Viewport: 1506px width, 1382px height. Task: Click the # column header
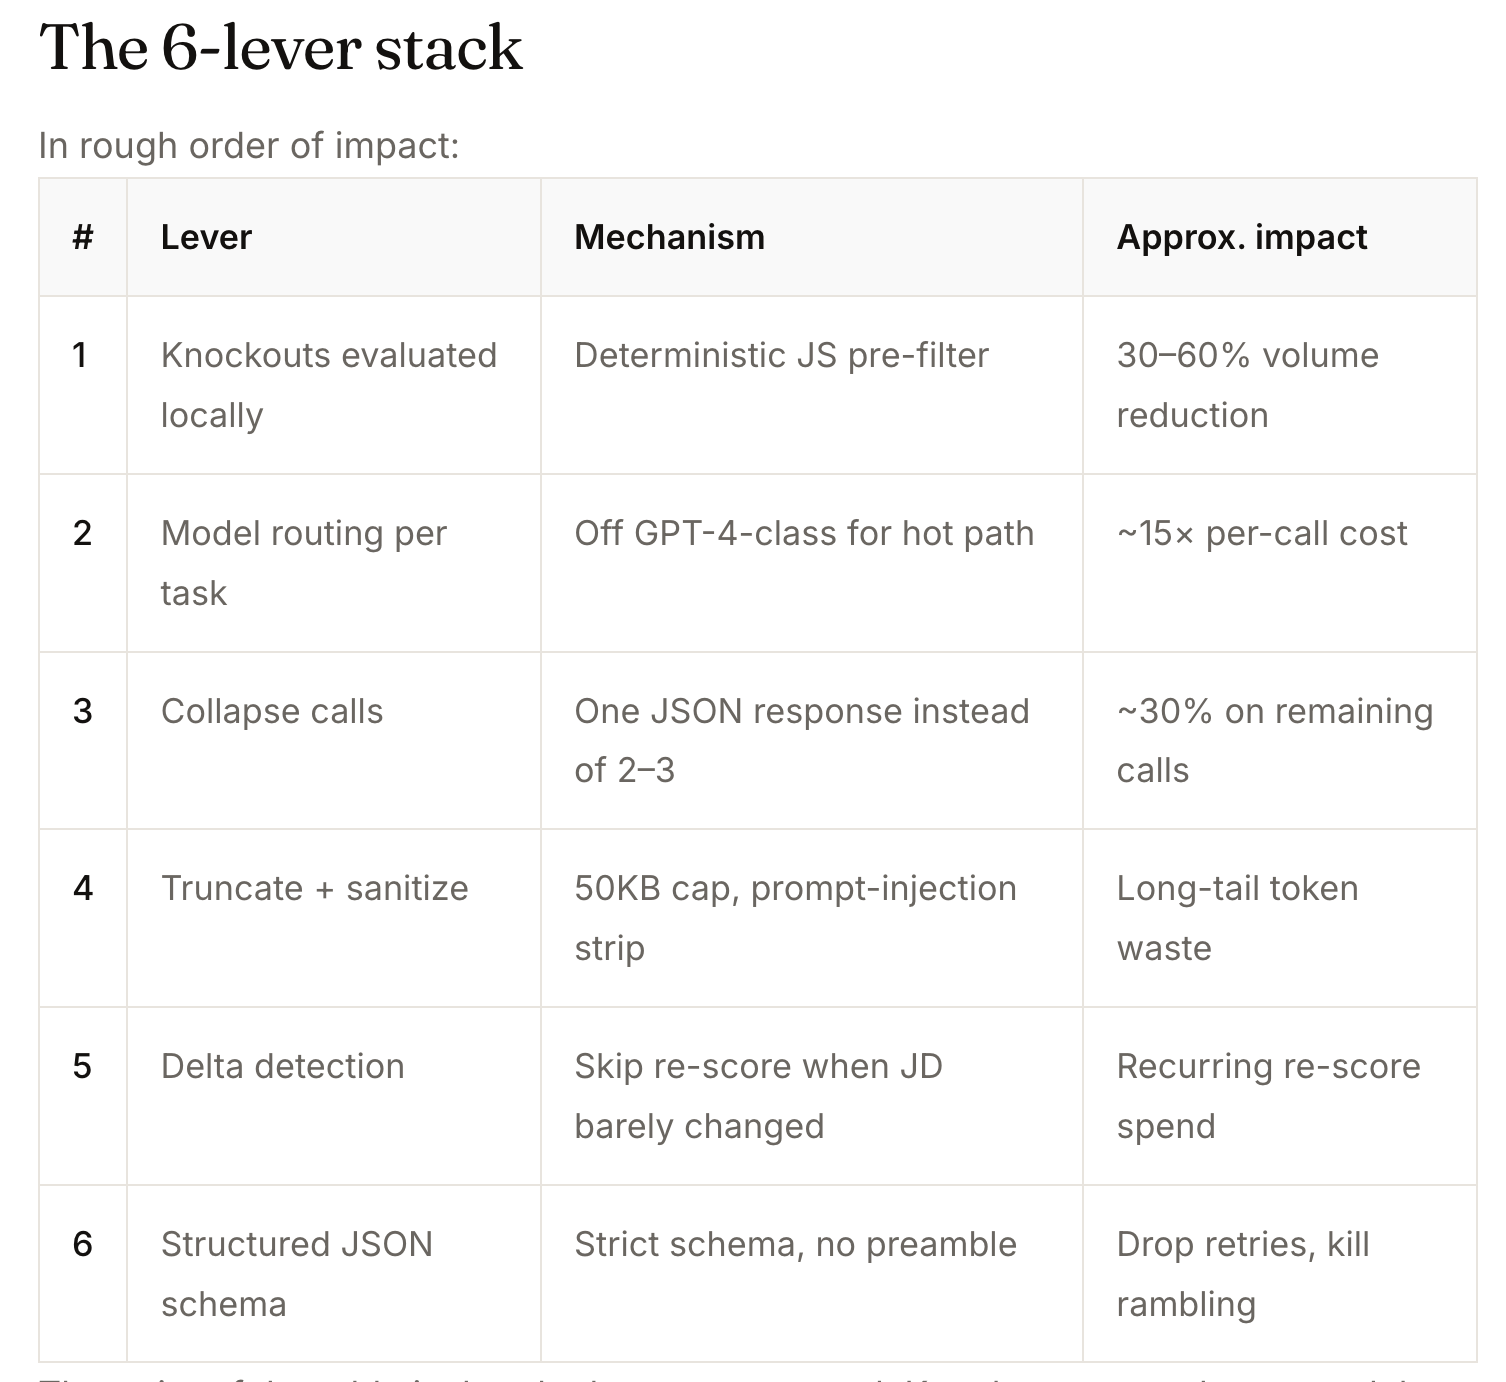pos(83,237)
